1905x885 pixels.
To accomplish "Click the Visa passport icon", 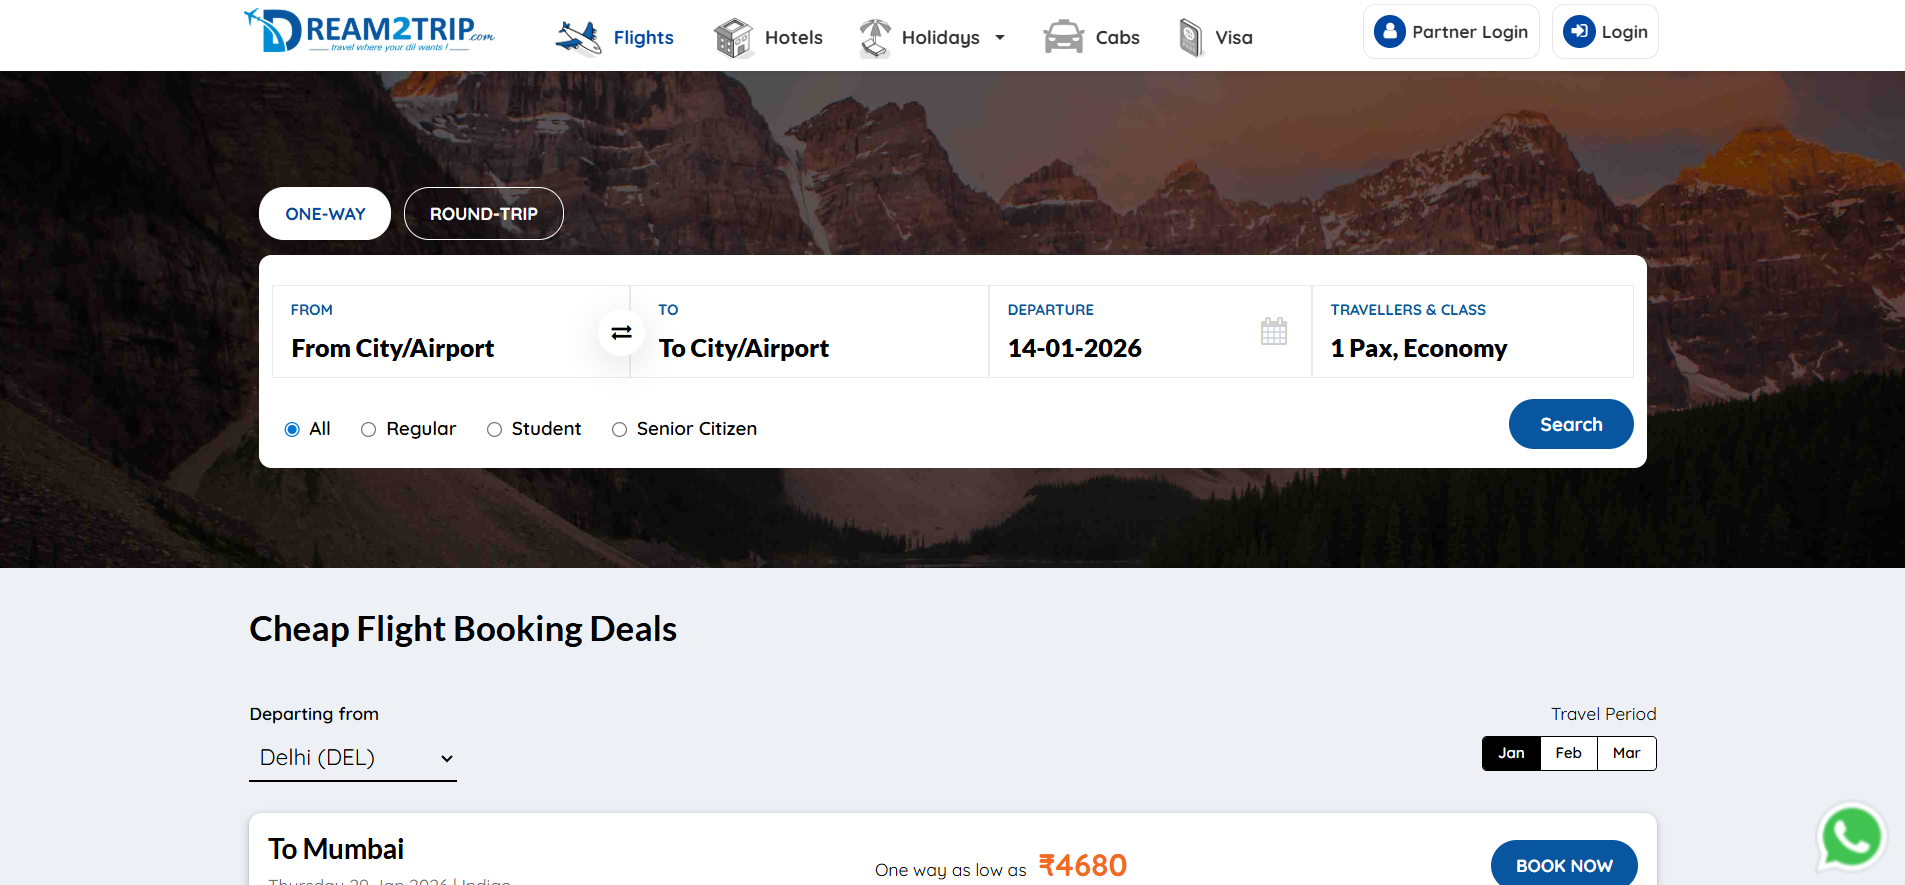I will pyautogui.click(x=1190, y=38).
